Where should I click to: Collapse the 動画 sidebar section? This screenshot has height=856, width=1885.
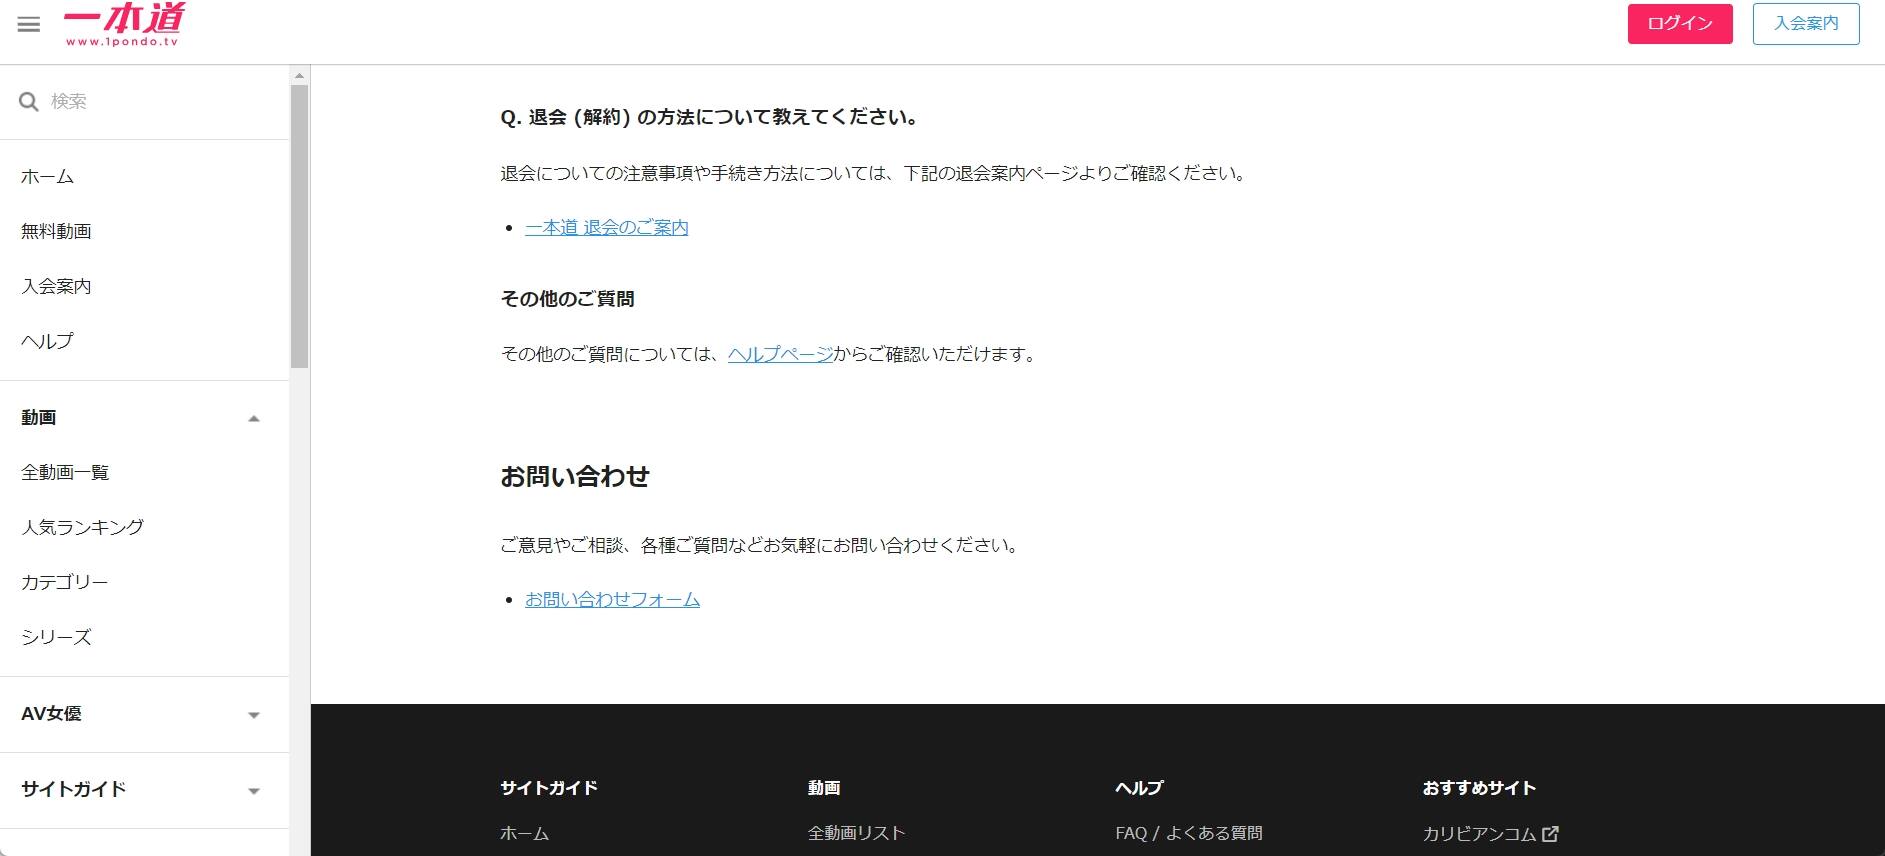(x=254, y=418)
